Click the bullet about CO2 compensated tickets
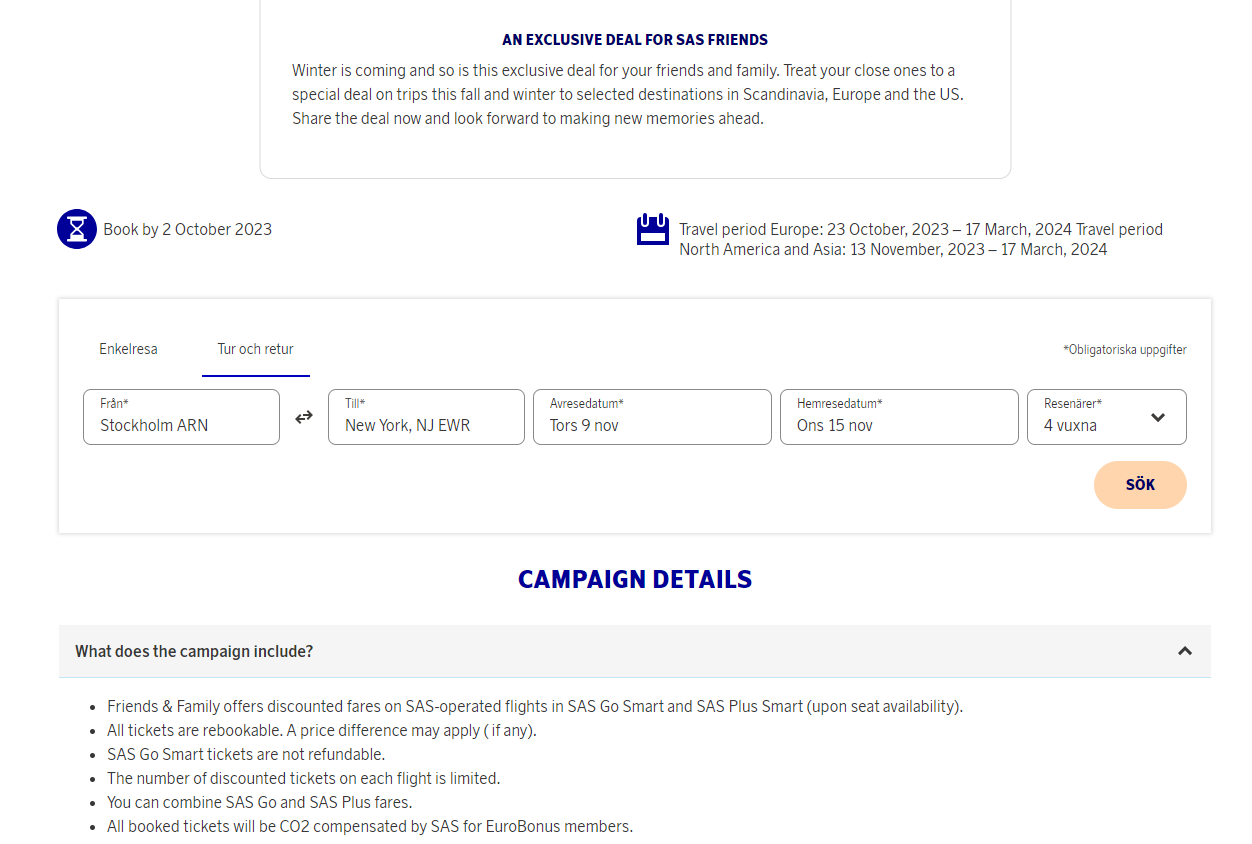 point(370,826)
